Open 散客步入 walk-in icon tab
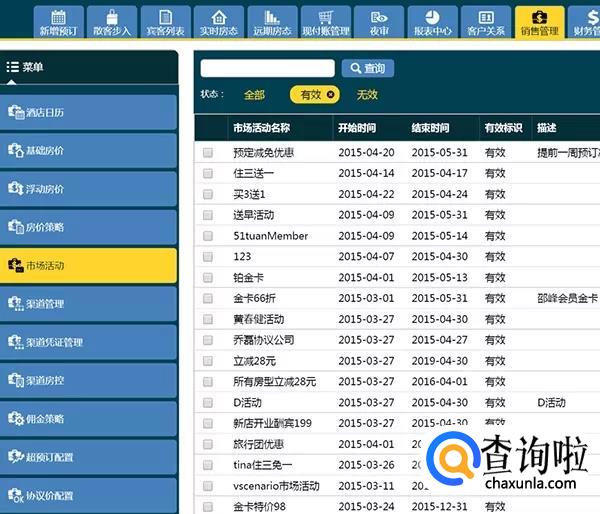The width and height of the screenshot is (600, 514). (x=112, y=22)
